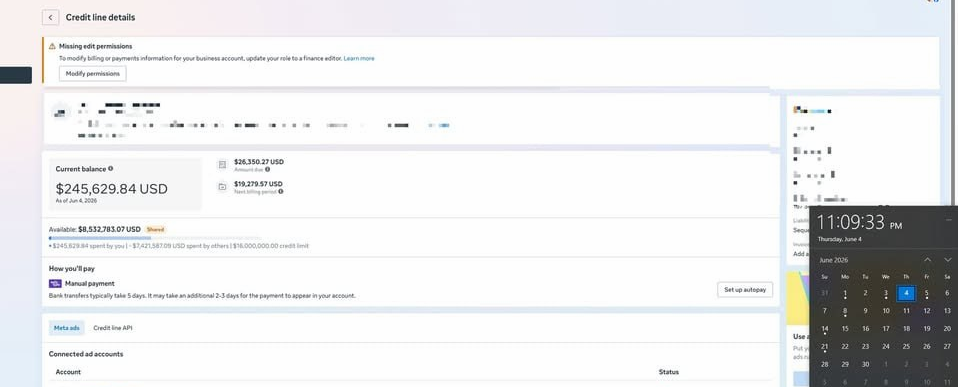Click the Modify permissions button
Viewport: 958px width, 387px height.
click(93, 73)
